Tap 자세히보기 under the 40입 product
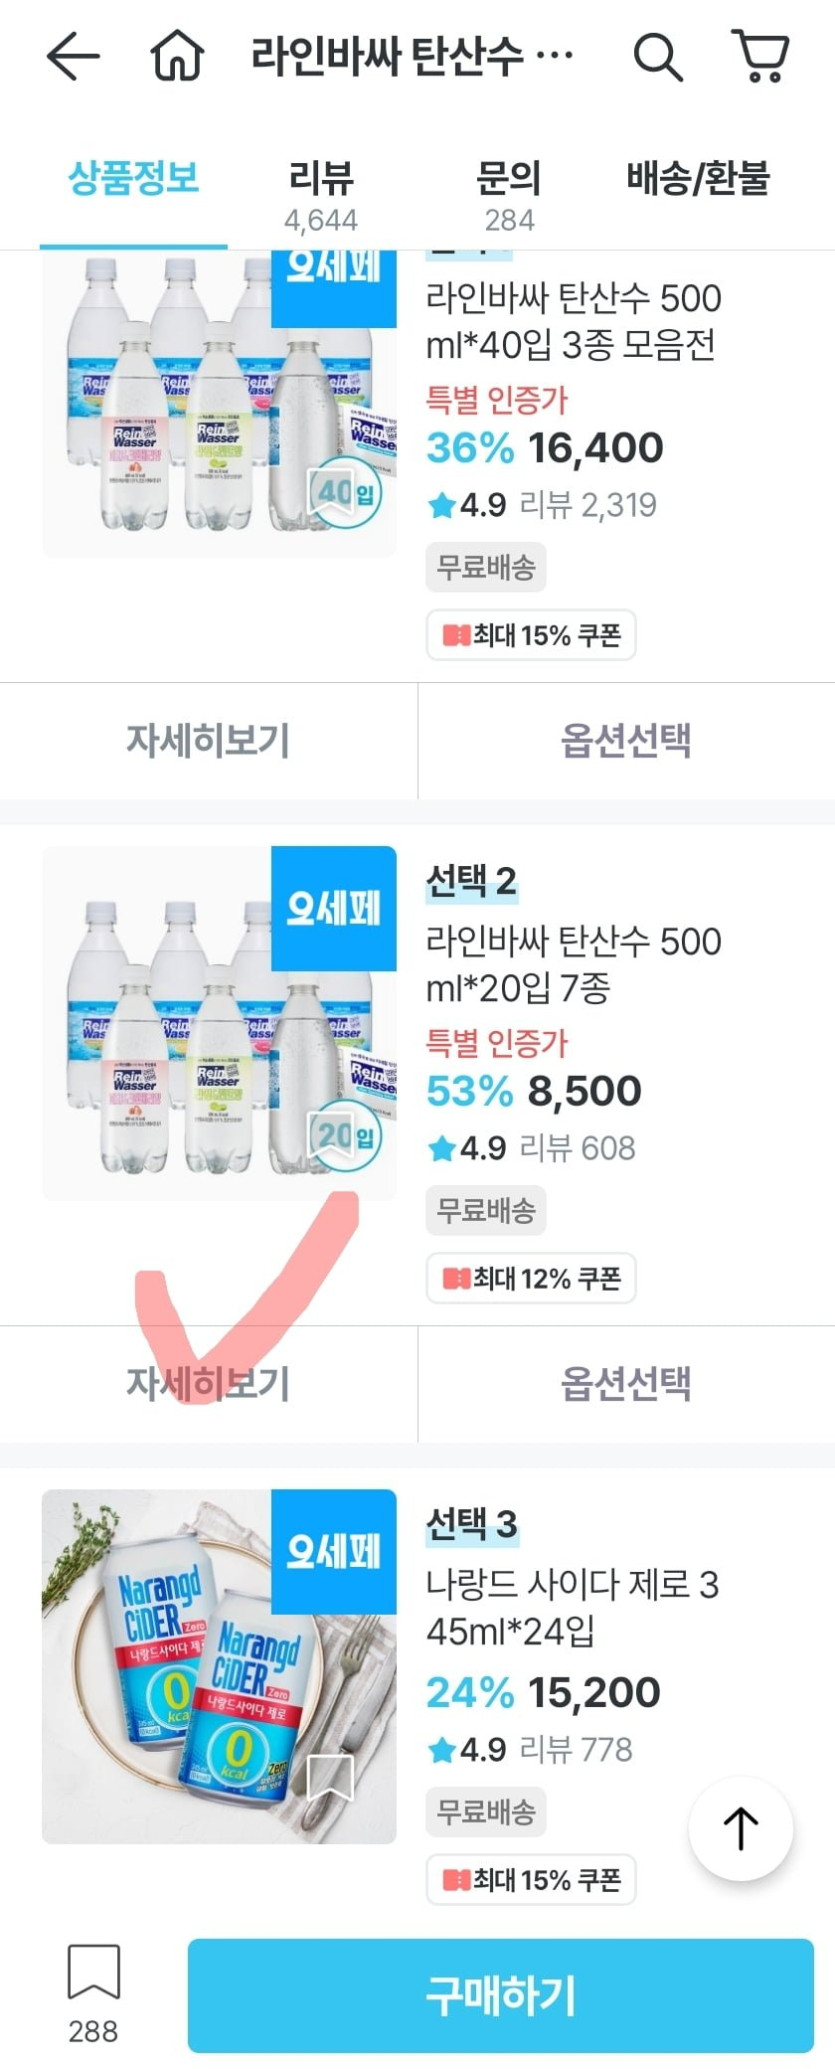The image size is (835, 2069). click(208, 741)
